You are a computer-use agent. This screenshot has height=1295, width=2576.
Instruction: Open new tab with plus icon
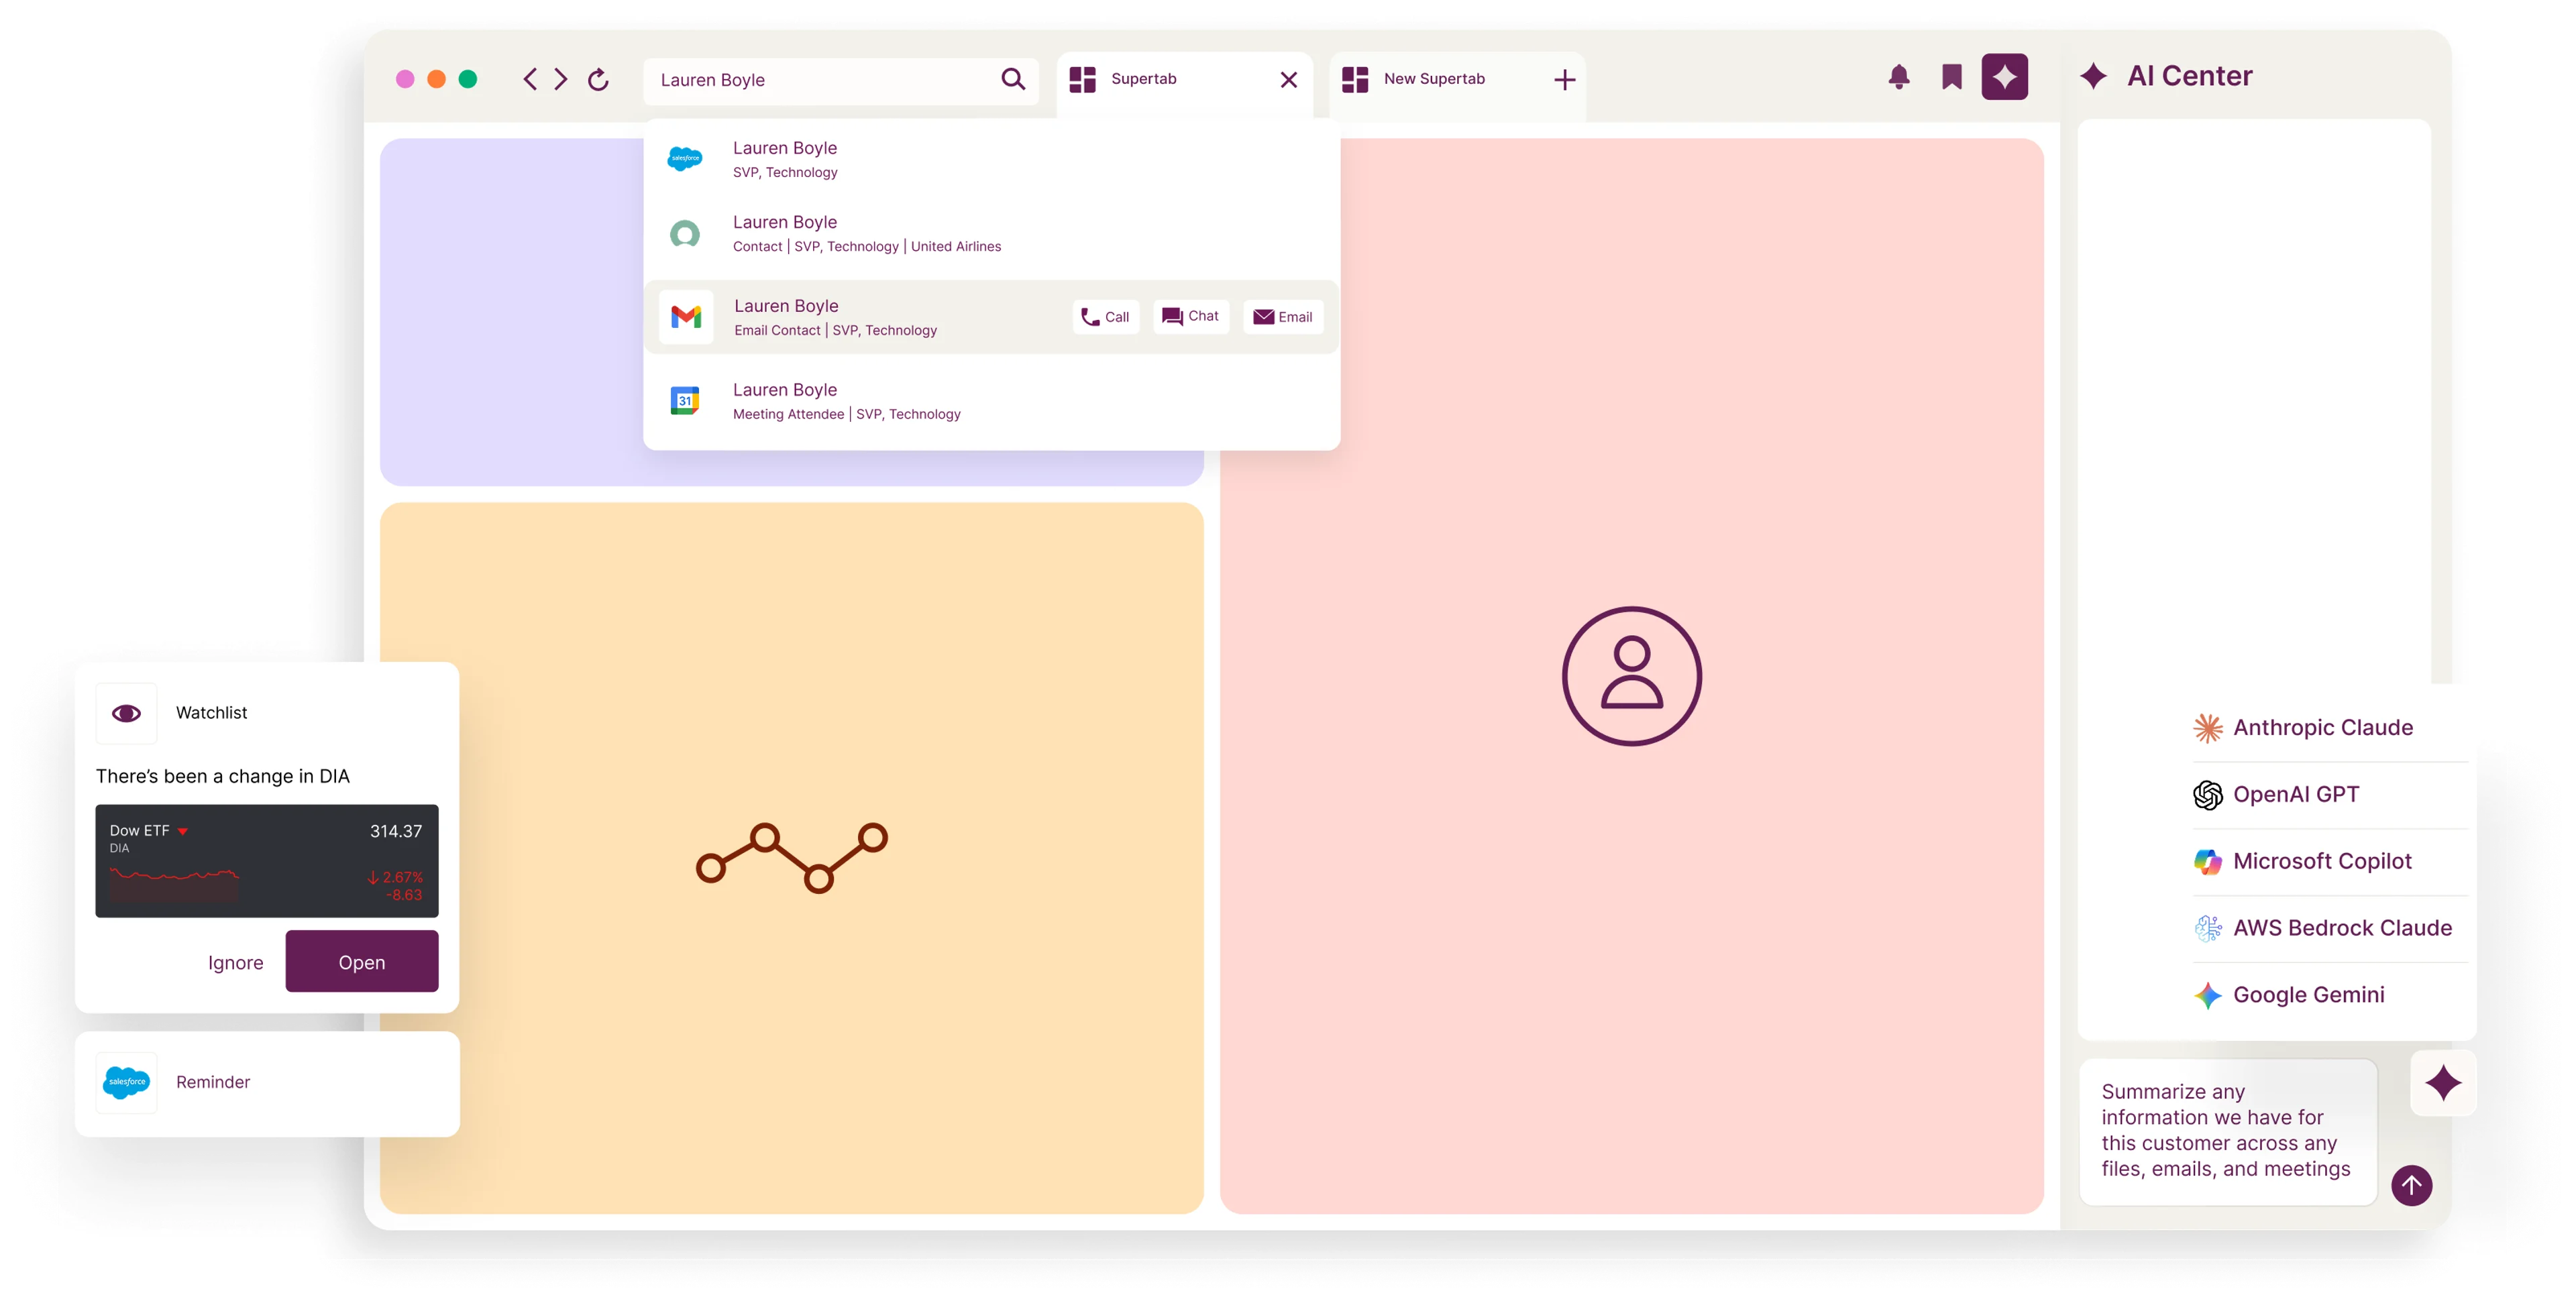click(1564, 80)
